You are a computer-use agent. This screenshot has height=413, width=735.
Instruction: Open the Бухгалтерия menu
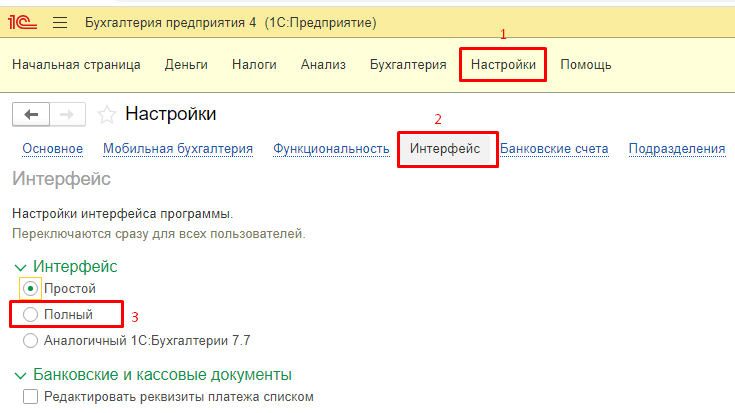[x=408, y=65]
